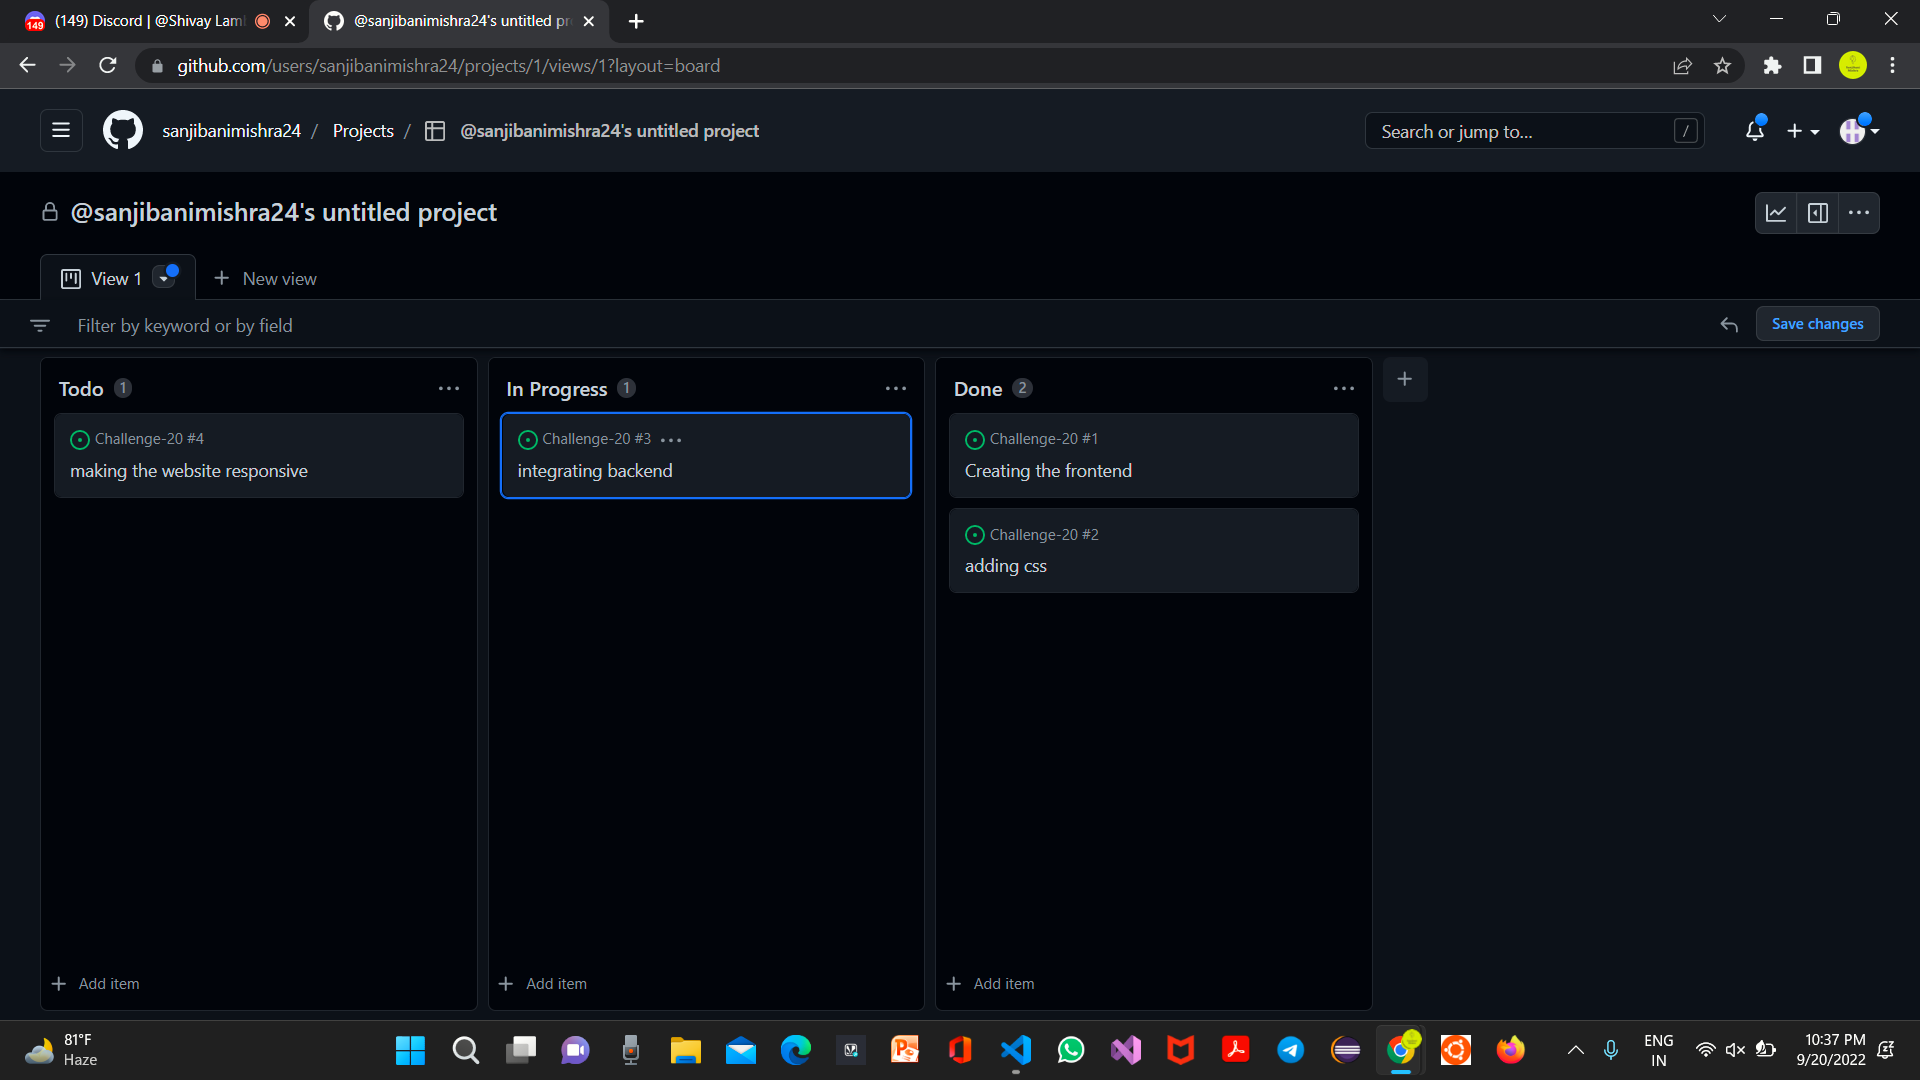Click the filter funnel icon beside the filter bar
This screenshot has width=1920, height=1080.
point(40,325)
